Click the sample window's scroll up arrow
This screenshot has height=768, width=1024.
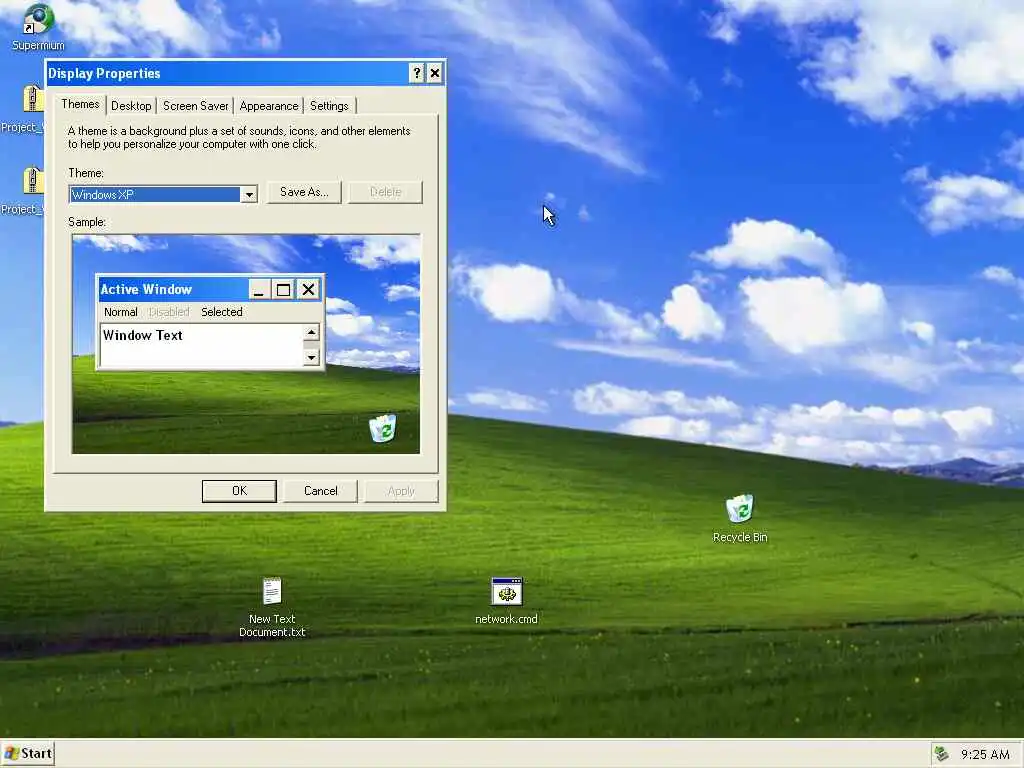[312, 332]
